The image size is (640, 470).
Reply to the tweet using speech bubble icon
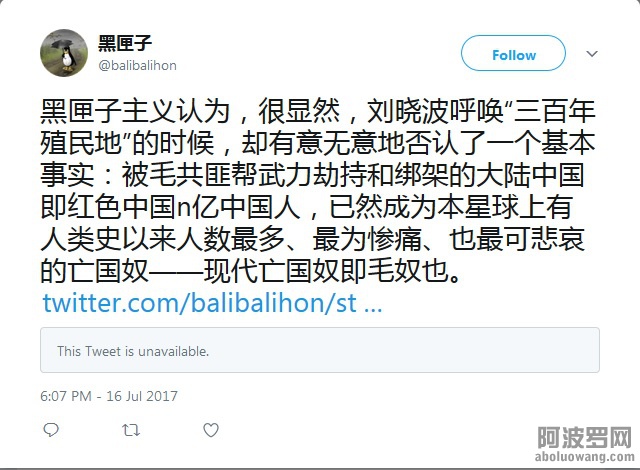coord(51,430)
